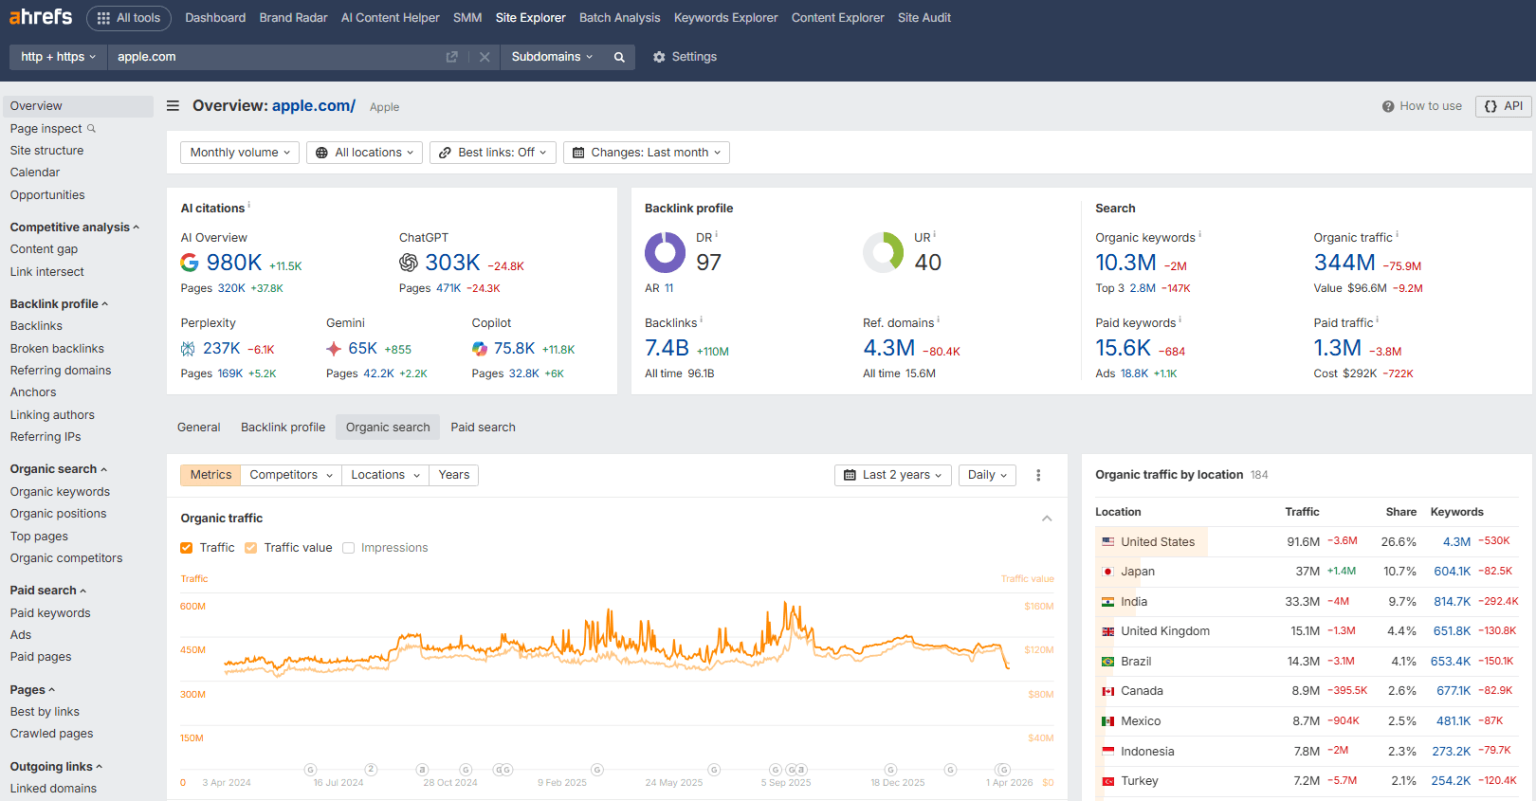Image resolution: width=1536 pixels, height=801 pixels.
Task: Switch to the Paid search tab
Action: [x=483, y=427]
